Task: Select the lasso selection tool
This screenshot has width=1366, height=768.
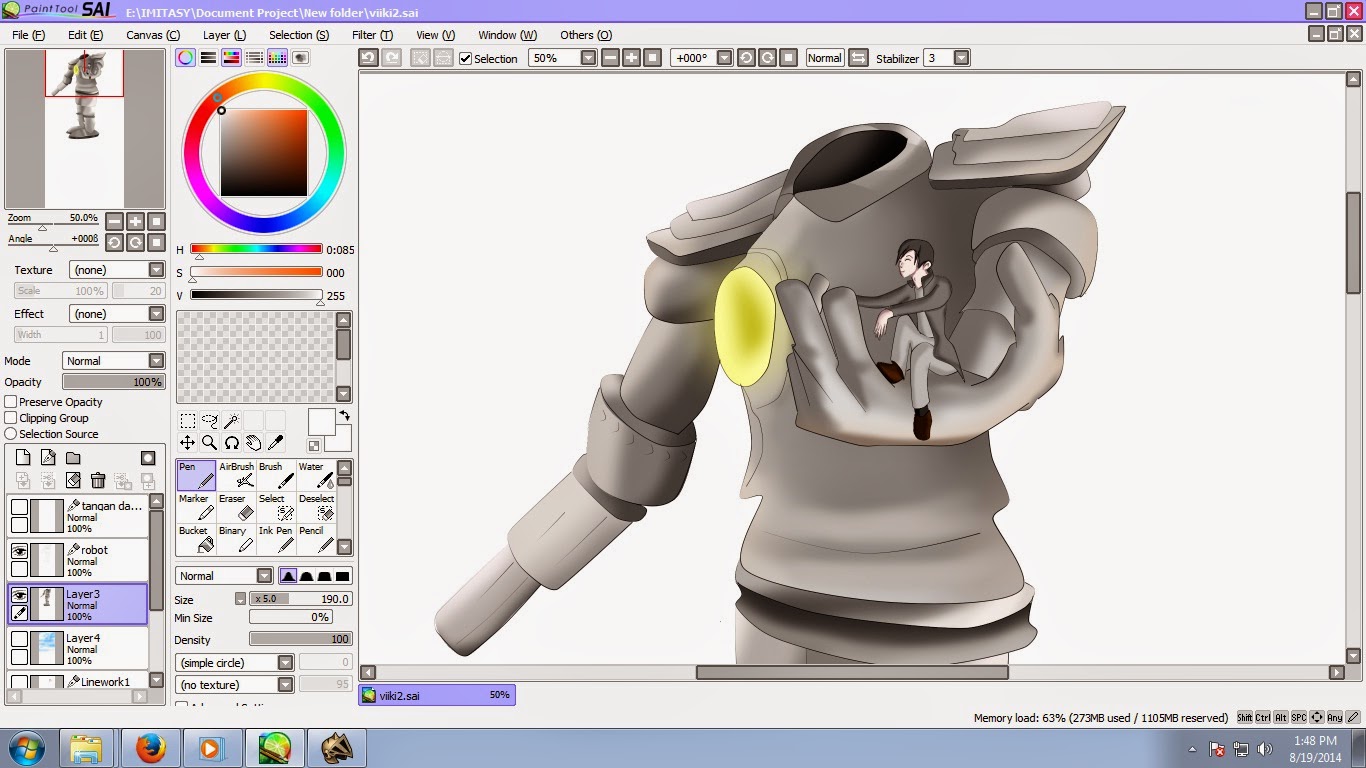Action: (209, 421)
